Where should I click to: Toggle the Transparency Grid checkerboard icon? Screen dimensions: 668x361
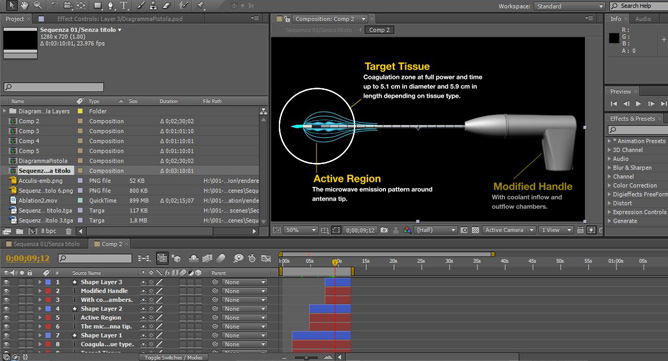click(475, 230)
